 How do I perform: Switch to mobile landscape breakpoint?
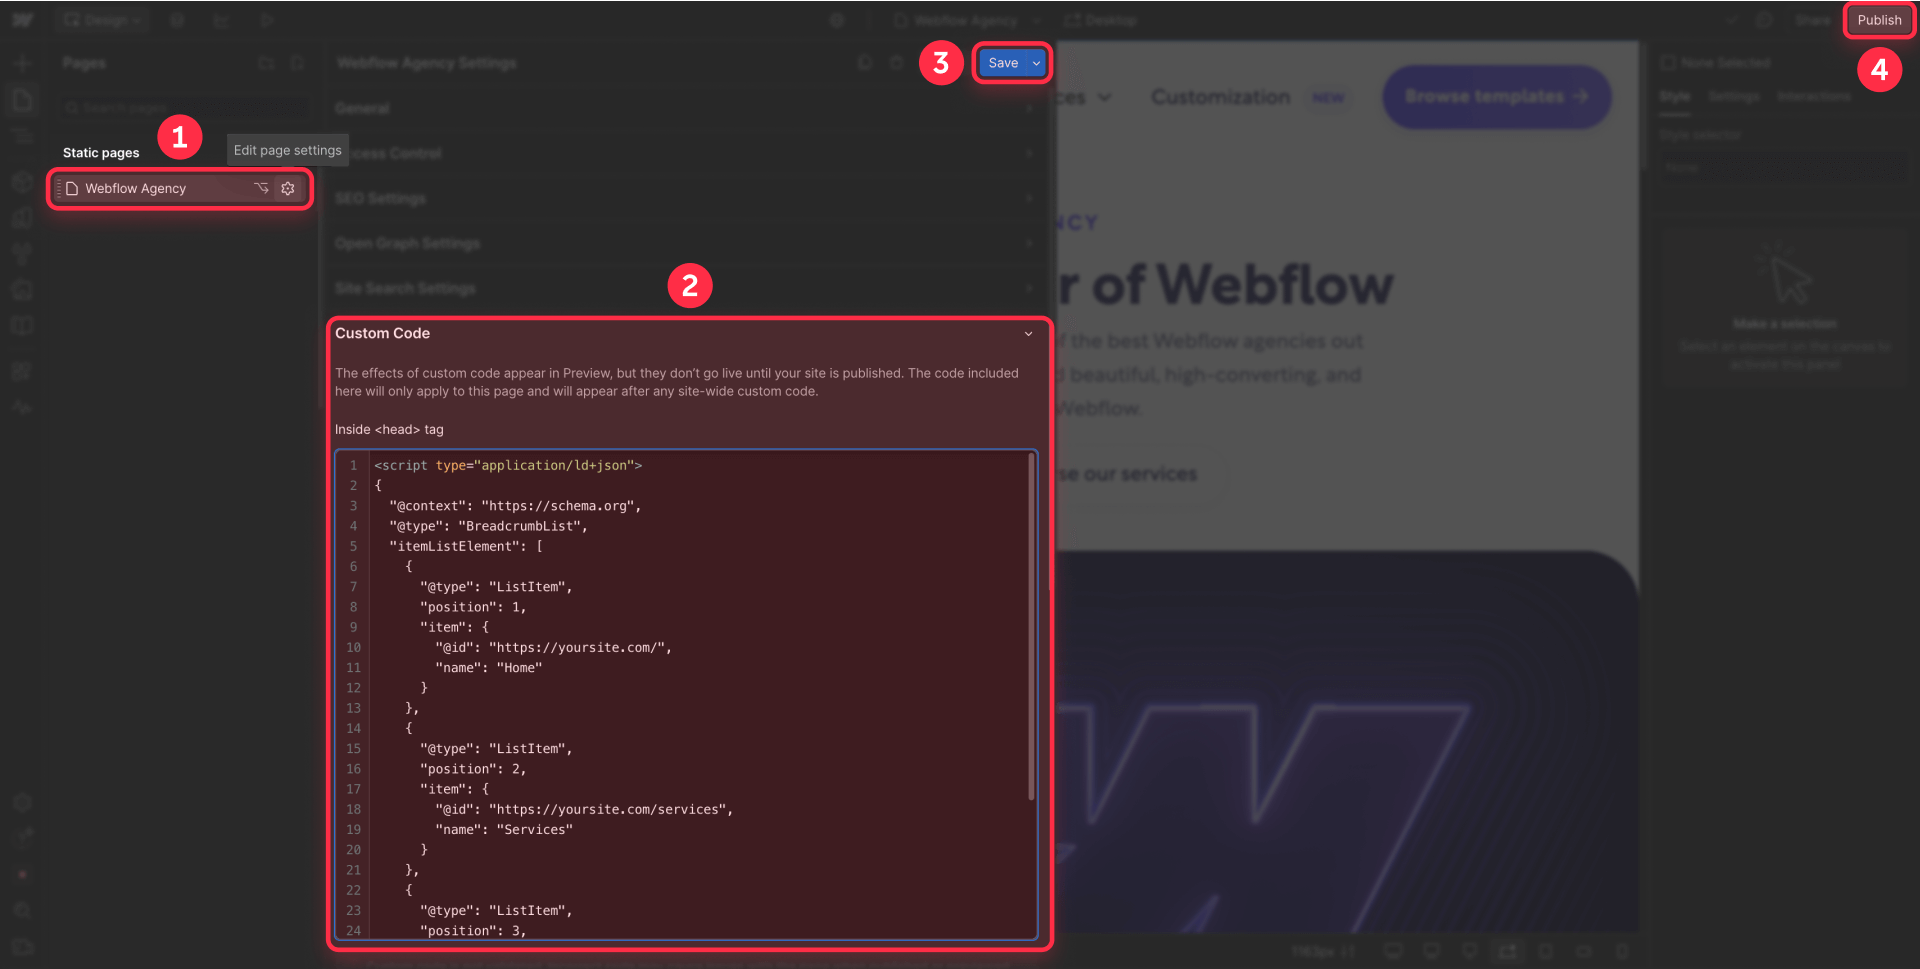pos(1583,951)
